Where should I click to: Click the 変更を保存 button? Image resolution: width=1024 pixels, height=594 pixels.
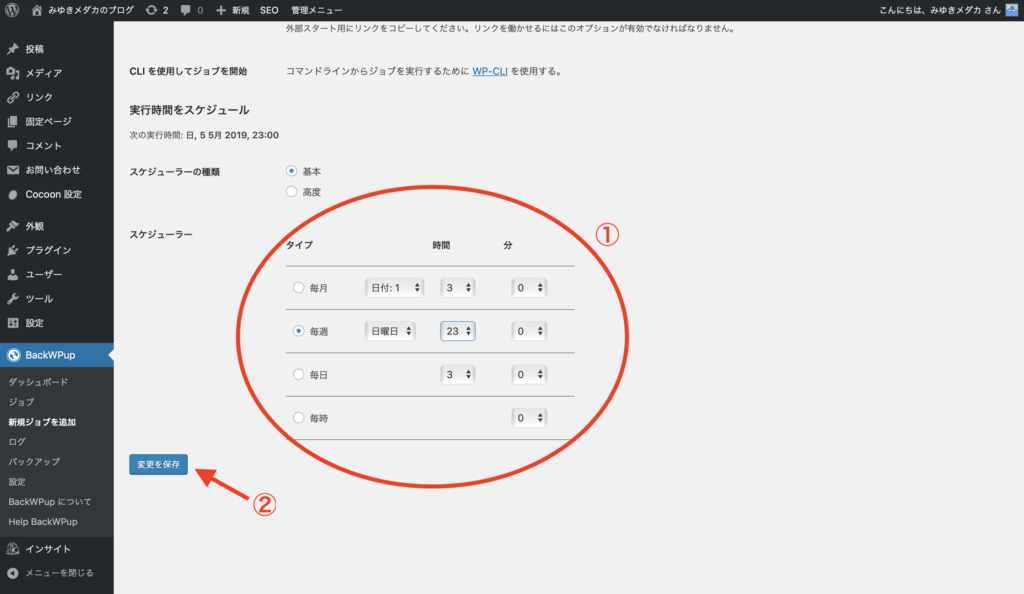[159, 464]
